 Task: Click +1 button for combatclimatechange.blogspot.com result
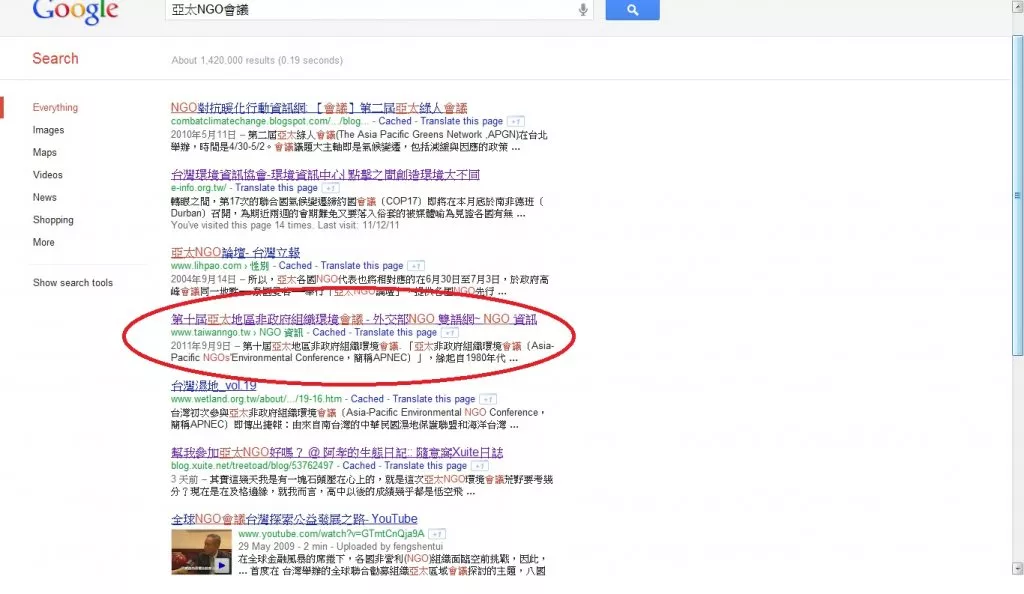pos(516,121)
